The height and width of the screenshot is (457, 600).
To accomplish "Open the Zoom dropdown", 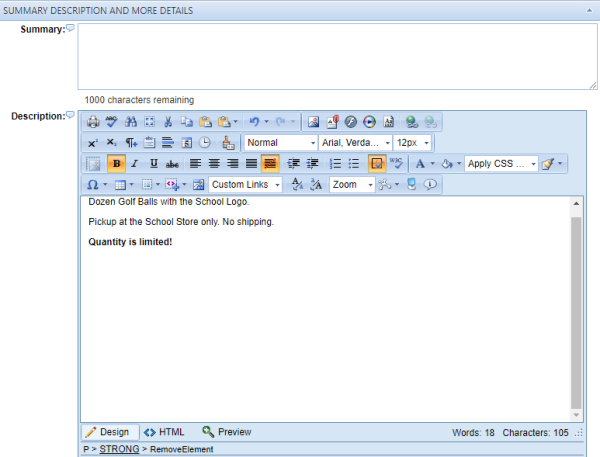I will click(352, 184).
